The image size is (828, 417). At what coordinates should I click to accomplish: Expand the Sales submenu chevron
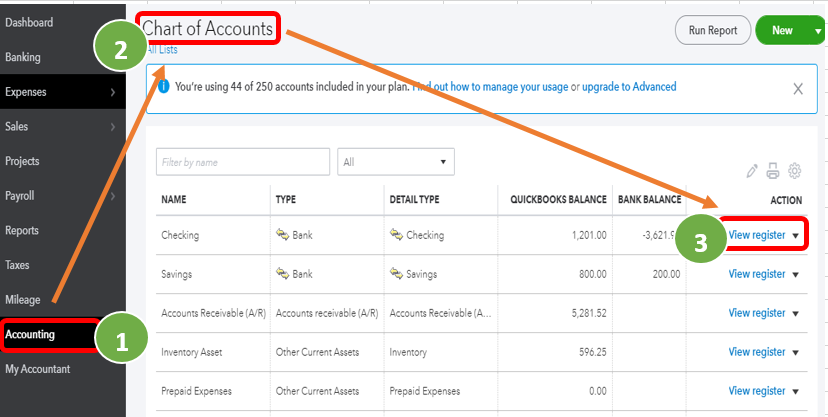[113, 127]
